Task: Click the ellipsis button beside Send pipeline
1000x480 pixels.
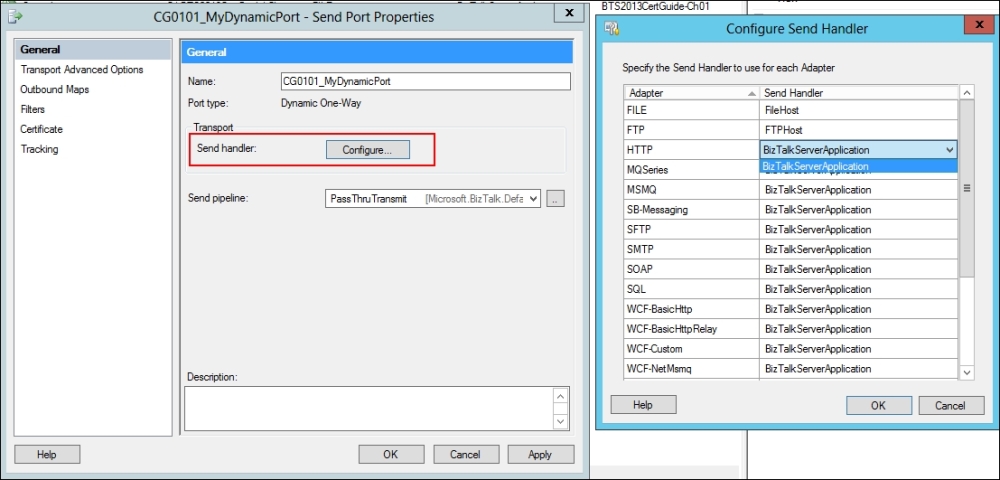Action: (555, 199)
